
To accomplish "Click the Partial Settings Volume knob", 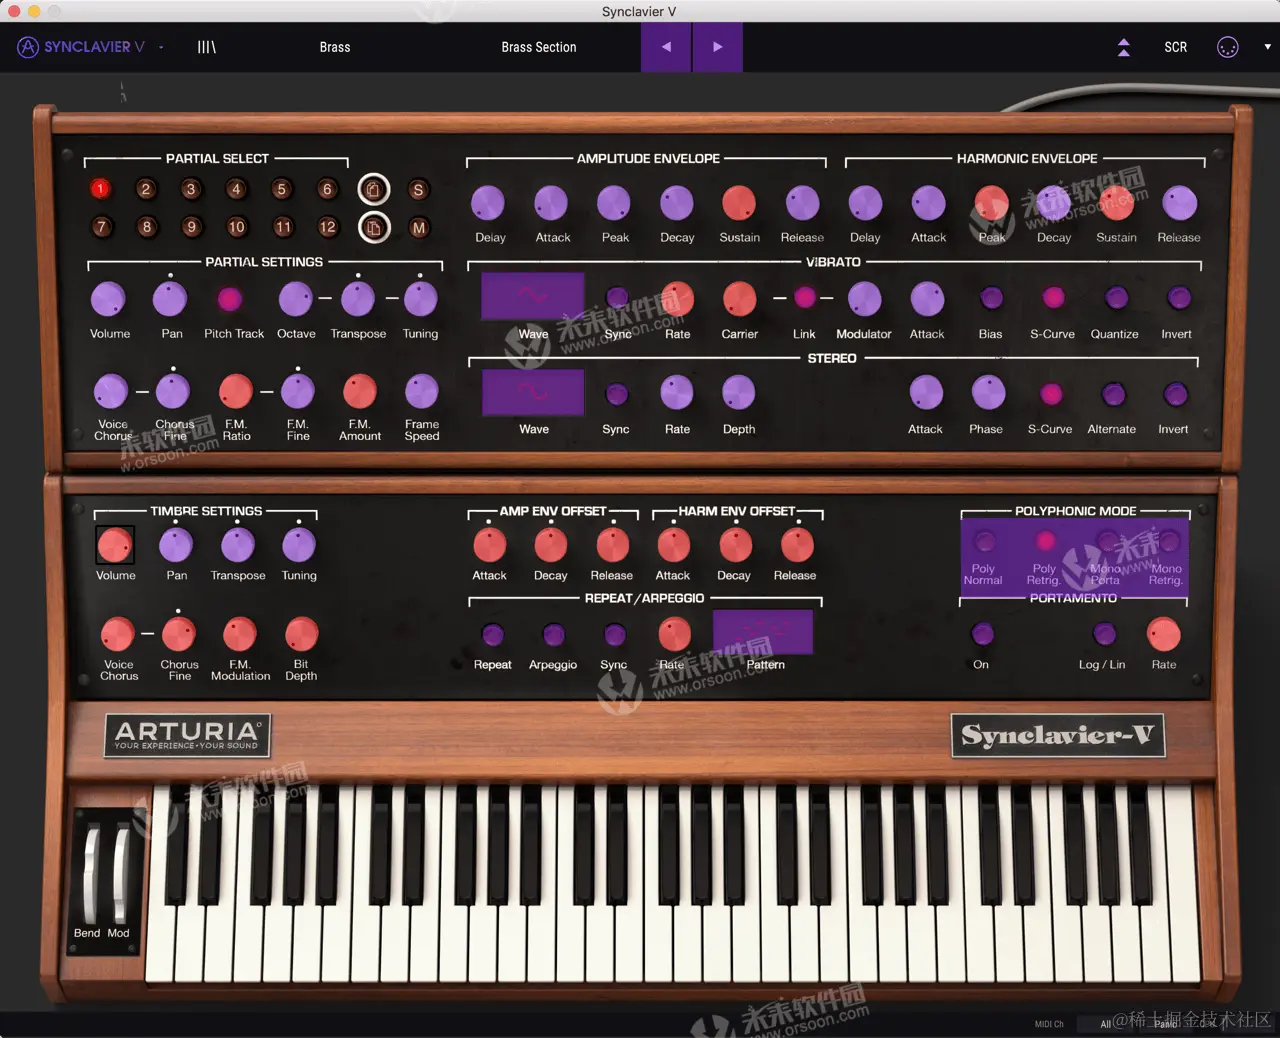I will click(108, 299).
